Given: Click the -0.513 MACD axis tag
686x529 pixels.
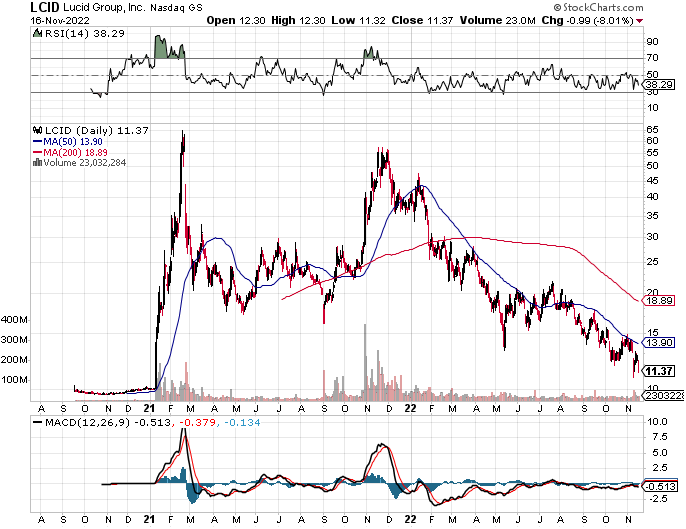Looking at the screenshot, I should [660, 487].
